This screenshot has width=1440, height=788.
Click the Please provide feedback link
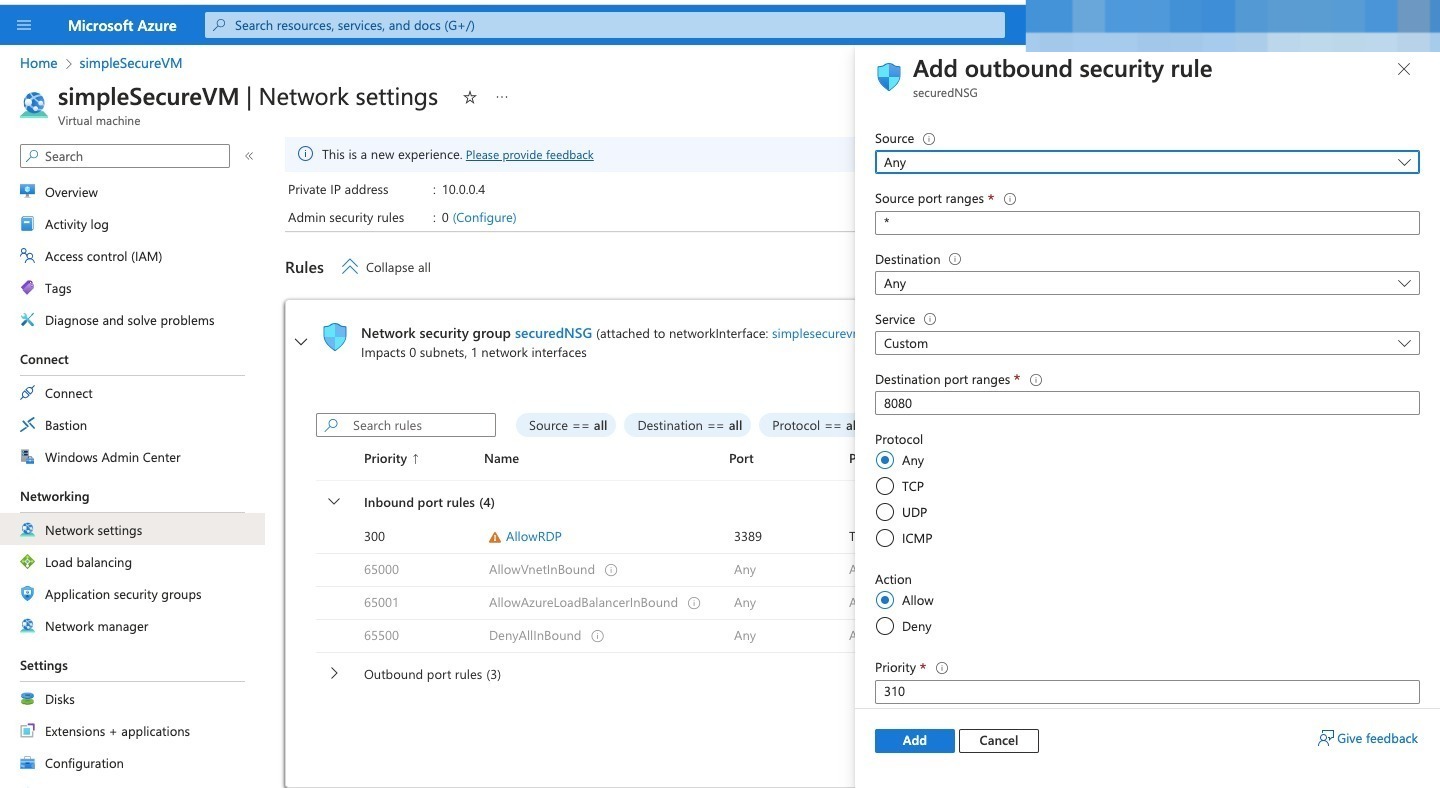click(x=529, y=155)
